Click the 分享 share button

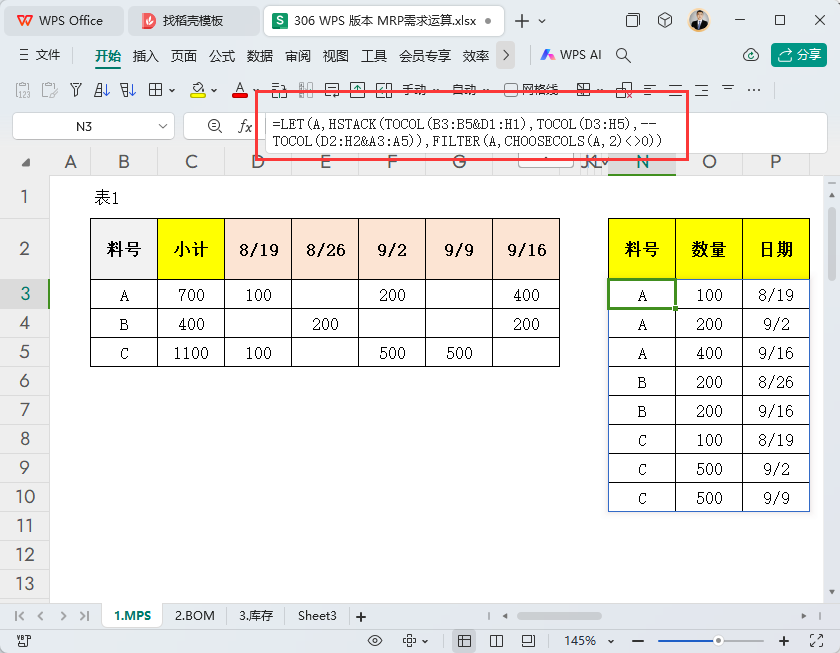[x=799, y=55]
